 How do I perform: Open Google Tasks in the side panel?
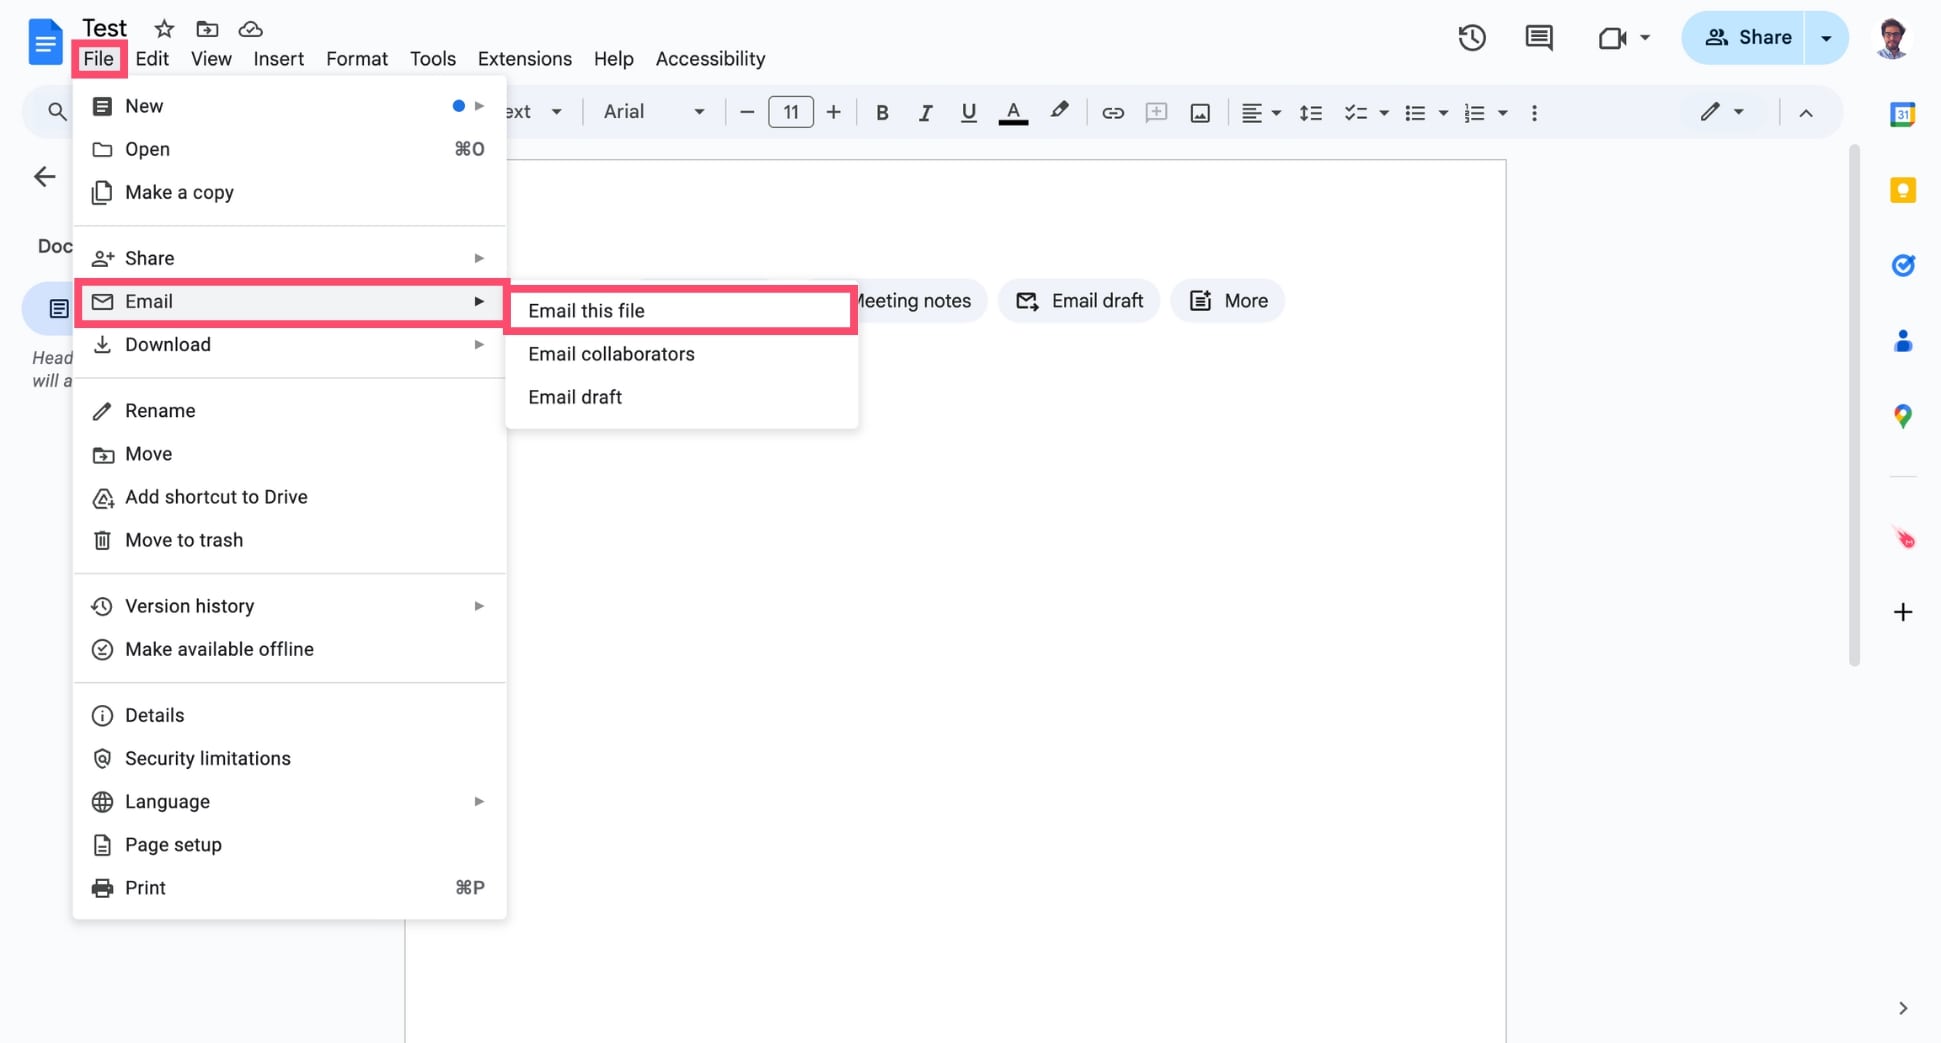coord(1903,265)
